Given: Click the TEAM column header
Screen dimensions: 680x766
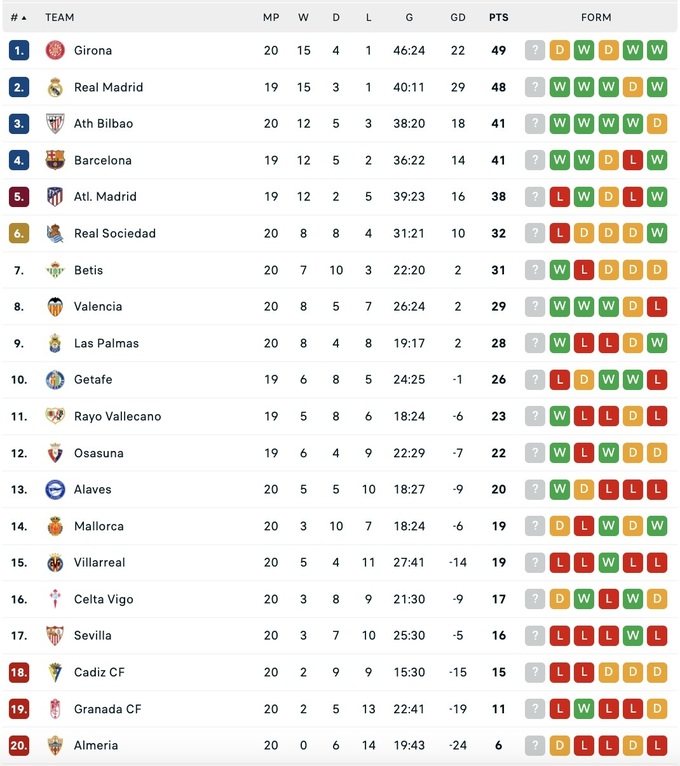Looking at the screenshot, I should 60,17.
